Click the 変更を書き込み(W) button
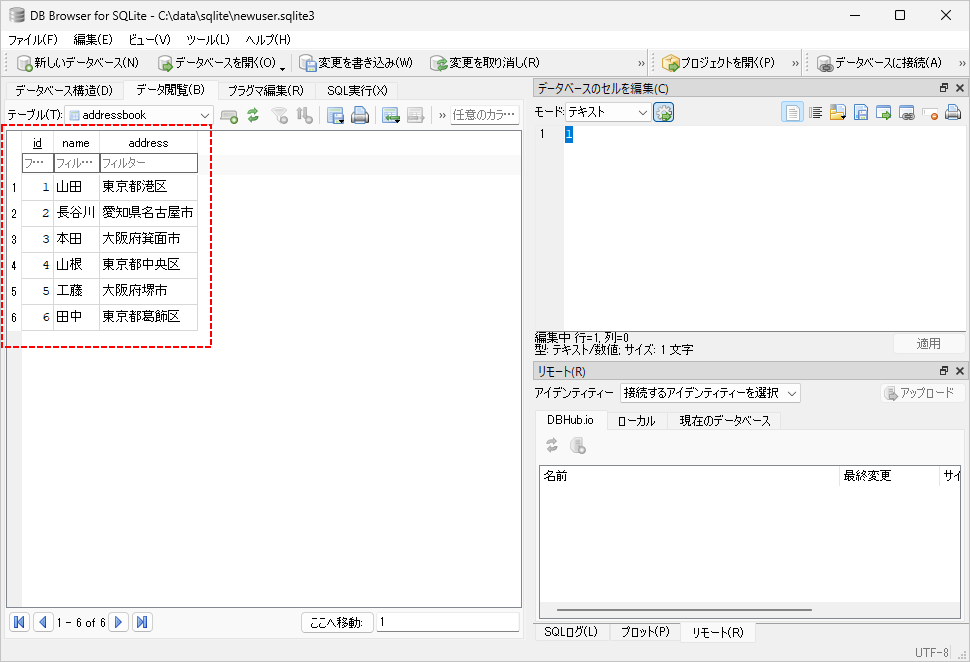The height and width of the screenshot is (662, 970). 356,63
